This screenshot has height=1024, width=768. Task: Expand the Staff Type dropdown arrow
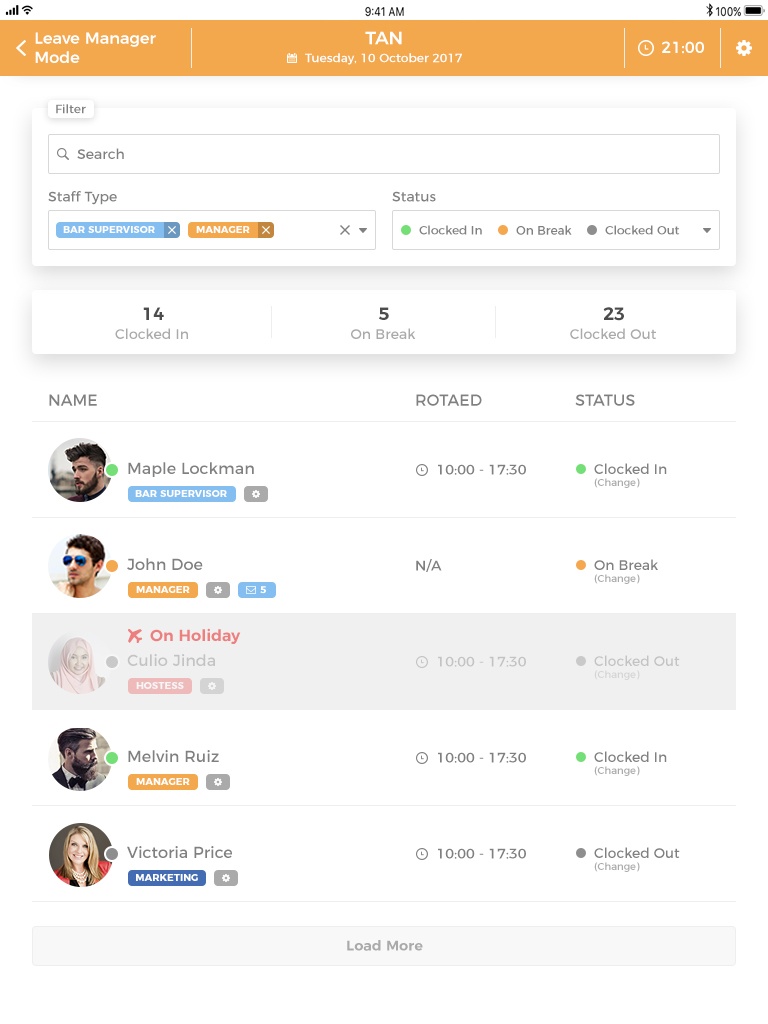click(x=363, y=230)
